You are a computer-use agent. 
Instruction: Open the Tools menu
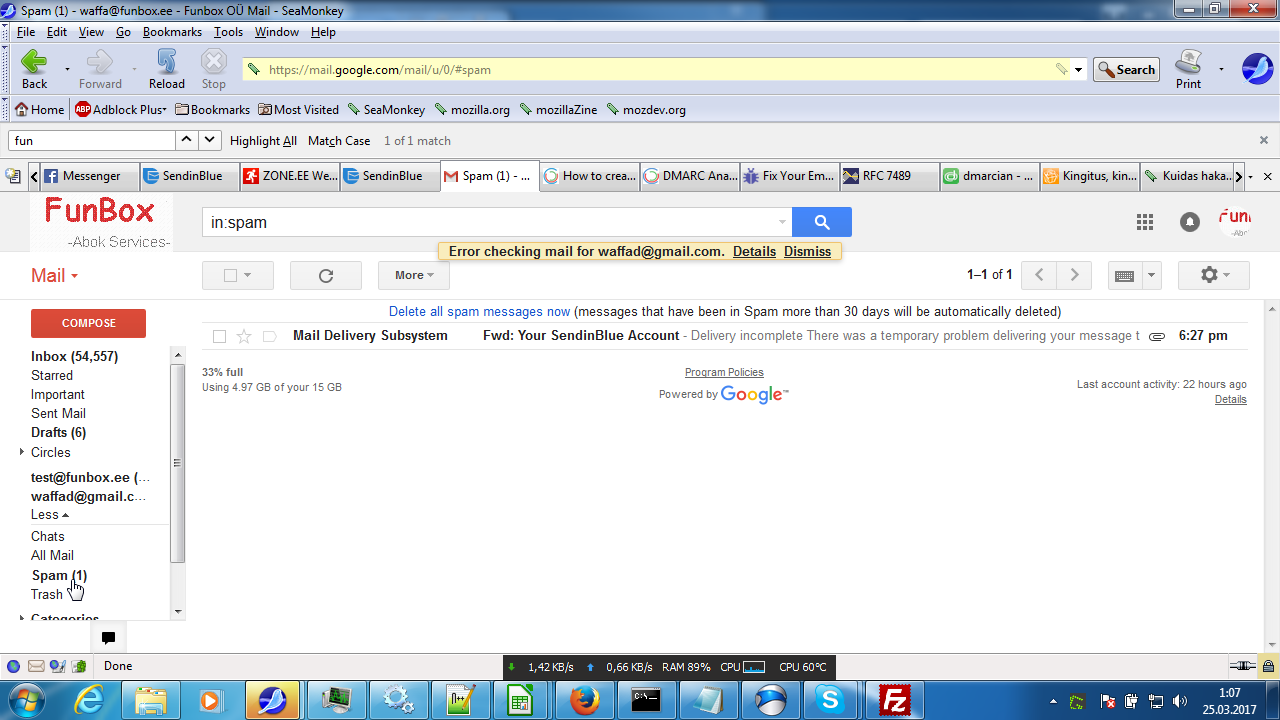228,32
